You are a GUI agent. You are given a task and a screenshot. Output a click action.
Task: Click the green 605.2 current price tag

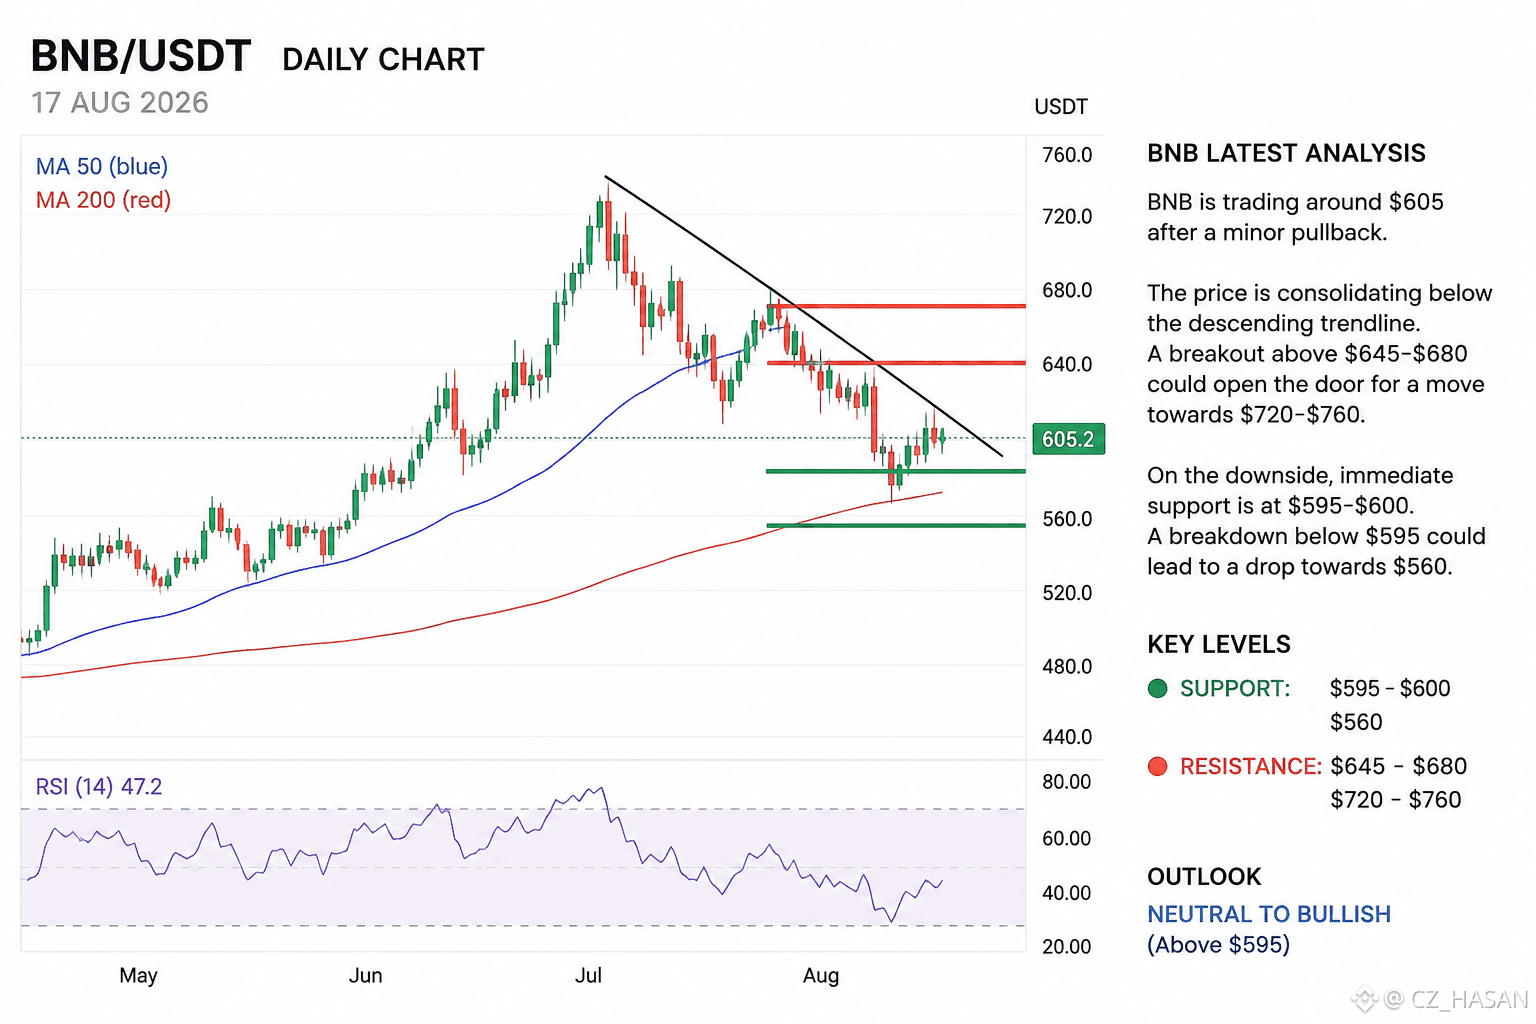tap(1068, 439)
